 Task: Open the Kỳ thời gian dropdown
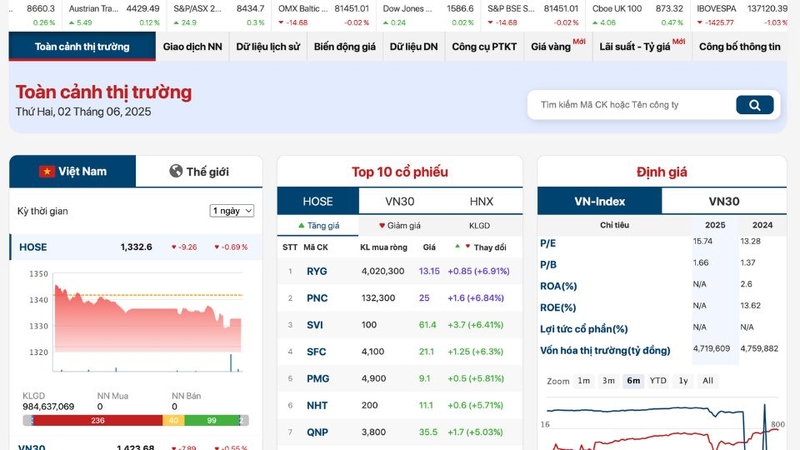click(x=232, y=211)
